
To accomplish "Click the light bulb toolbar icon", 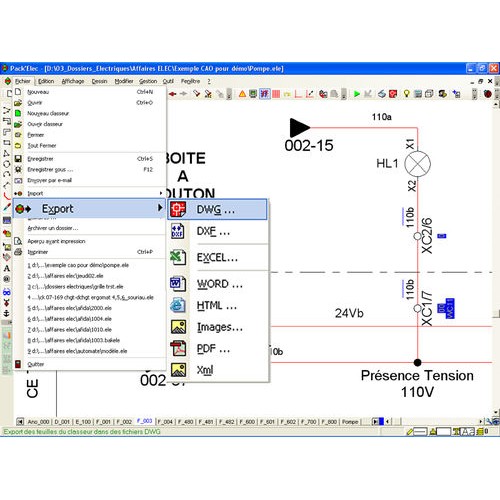I will point(406,94).
